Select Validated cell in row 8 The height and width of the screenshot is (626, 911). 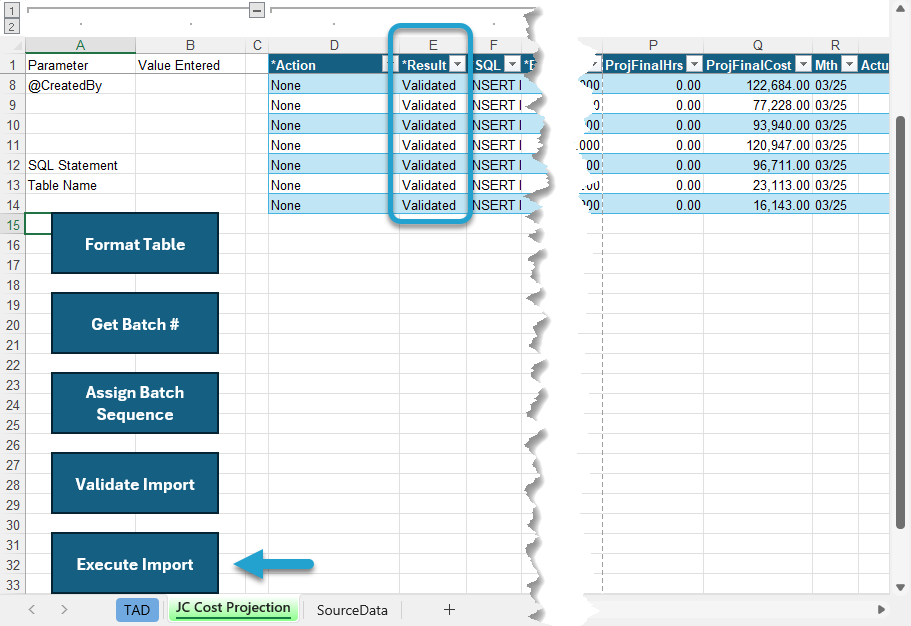pos(433,85)
